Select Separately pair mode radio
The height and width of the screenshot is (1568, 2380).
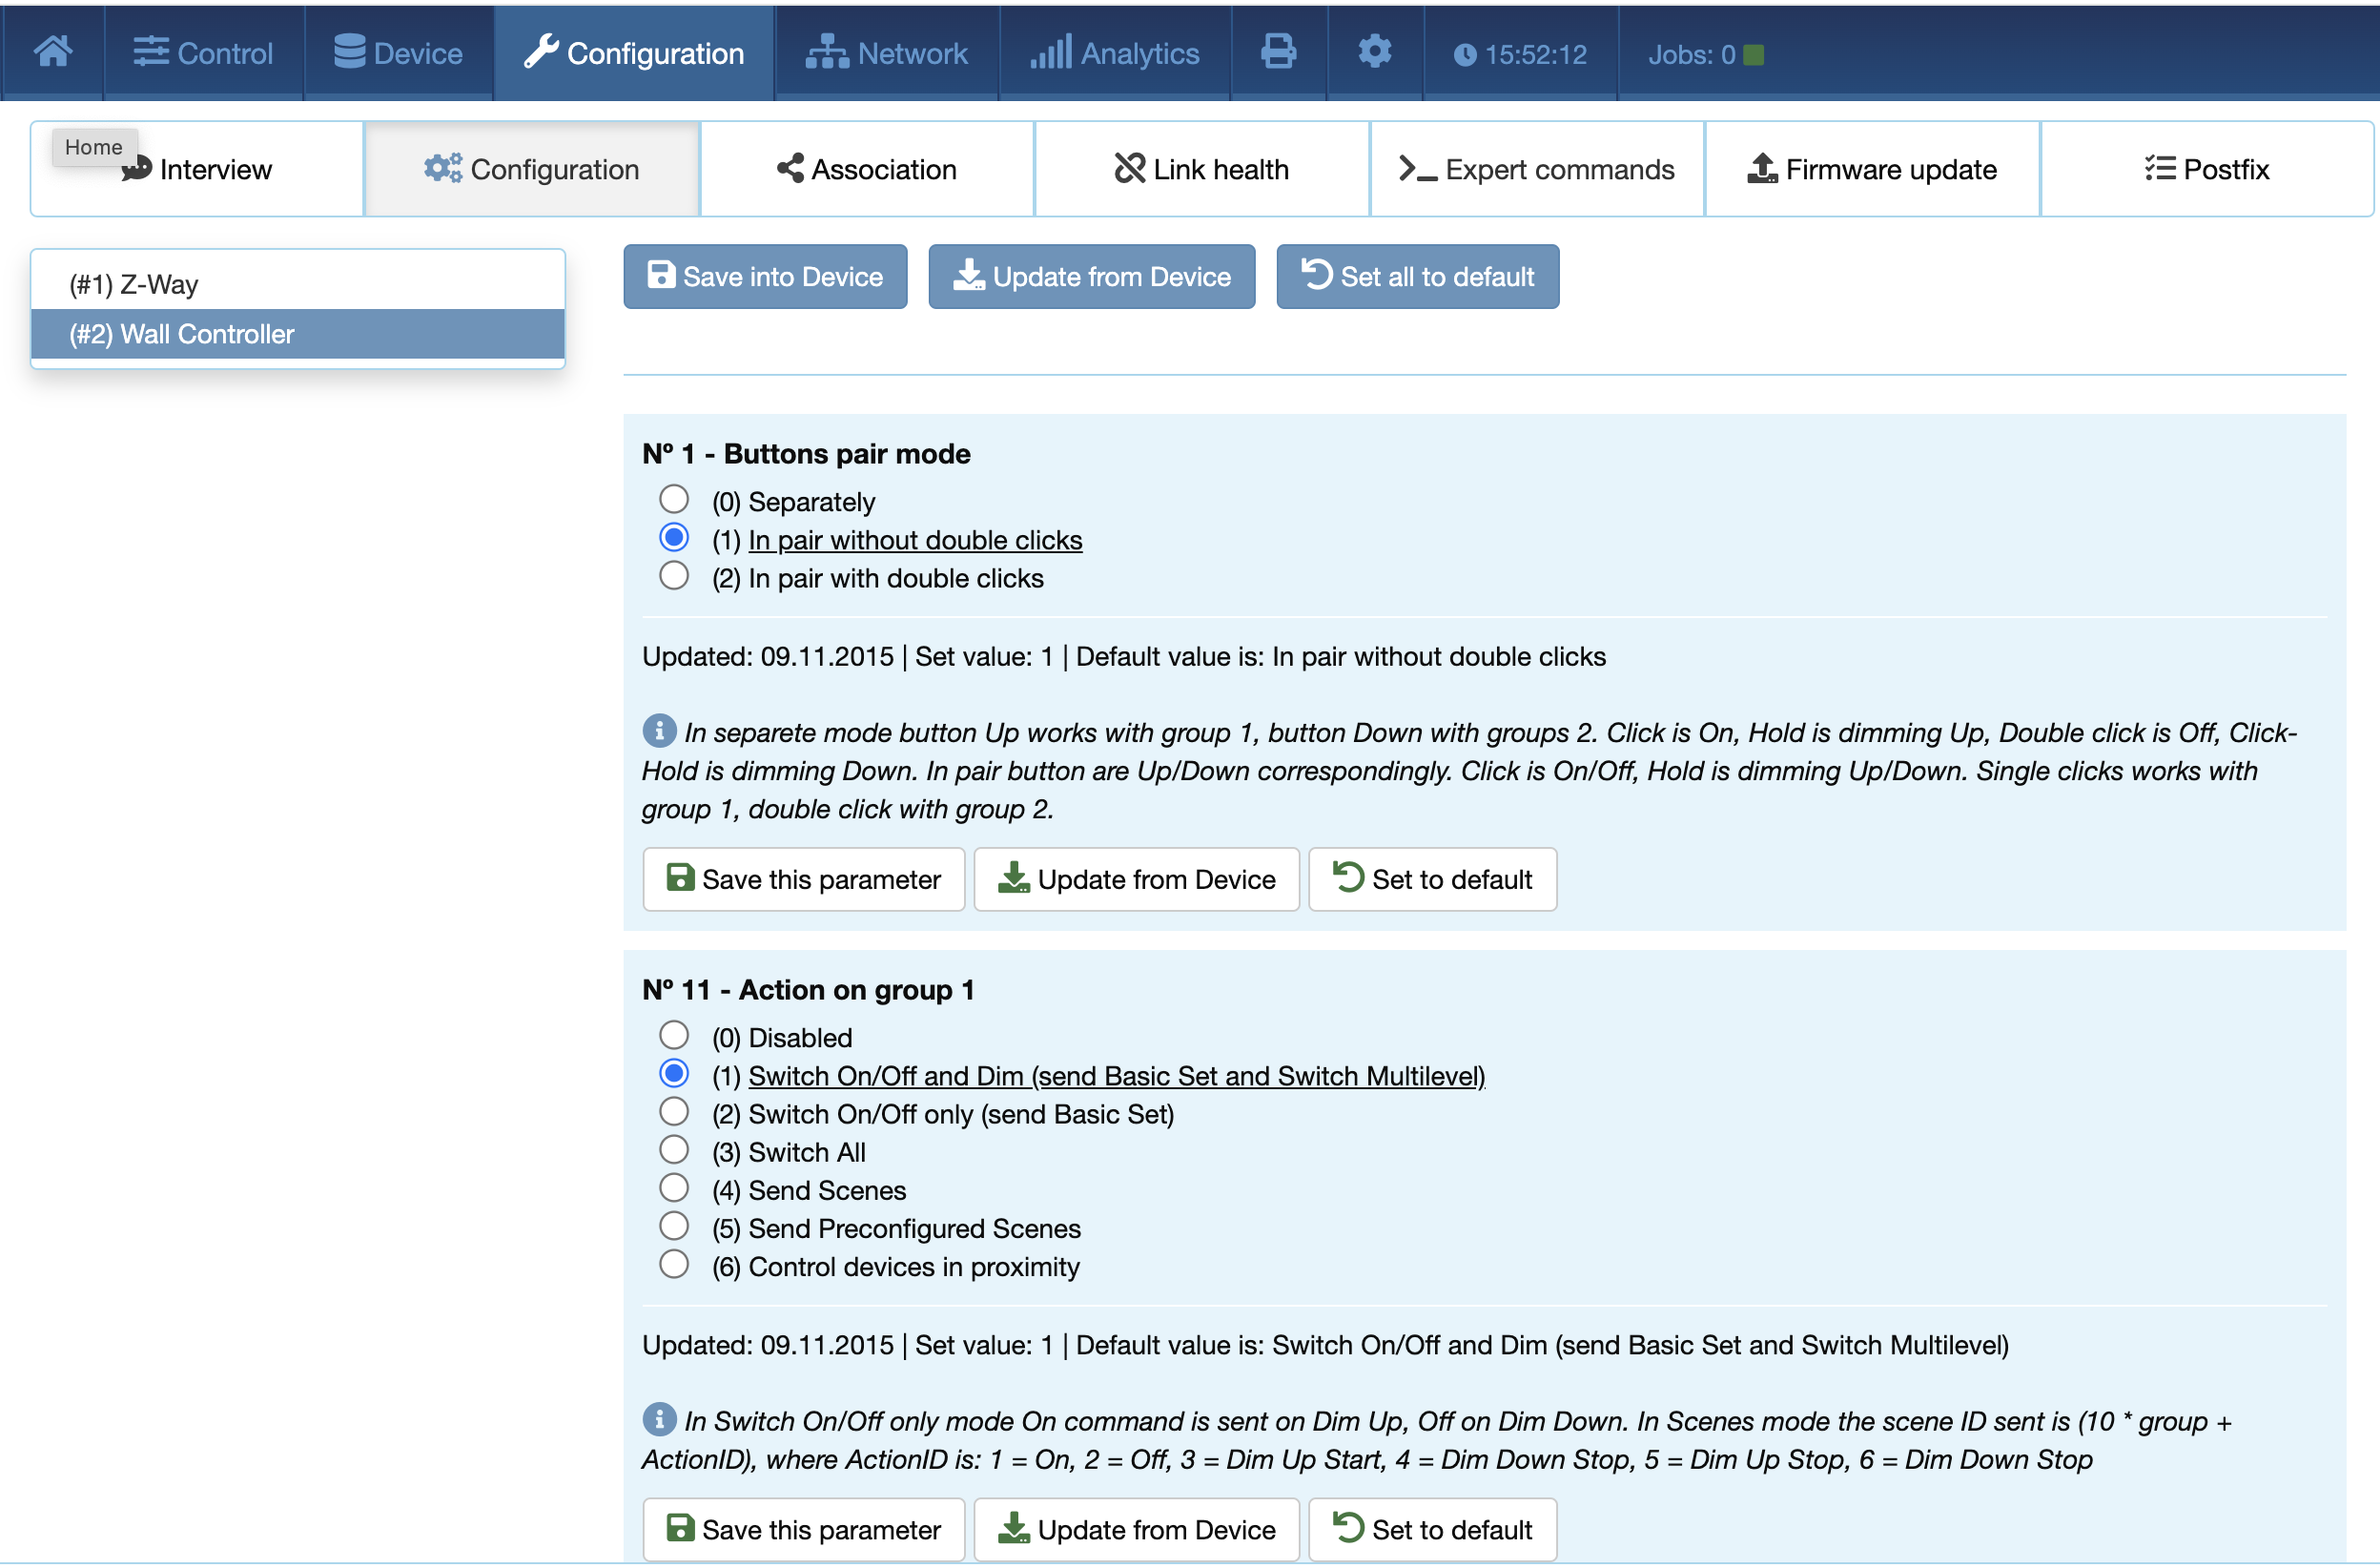[x=674, y=498]
